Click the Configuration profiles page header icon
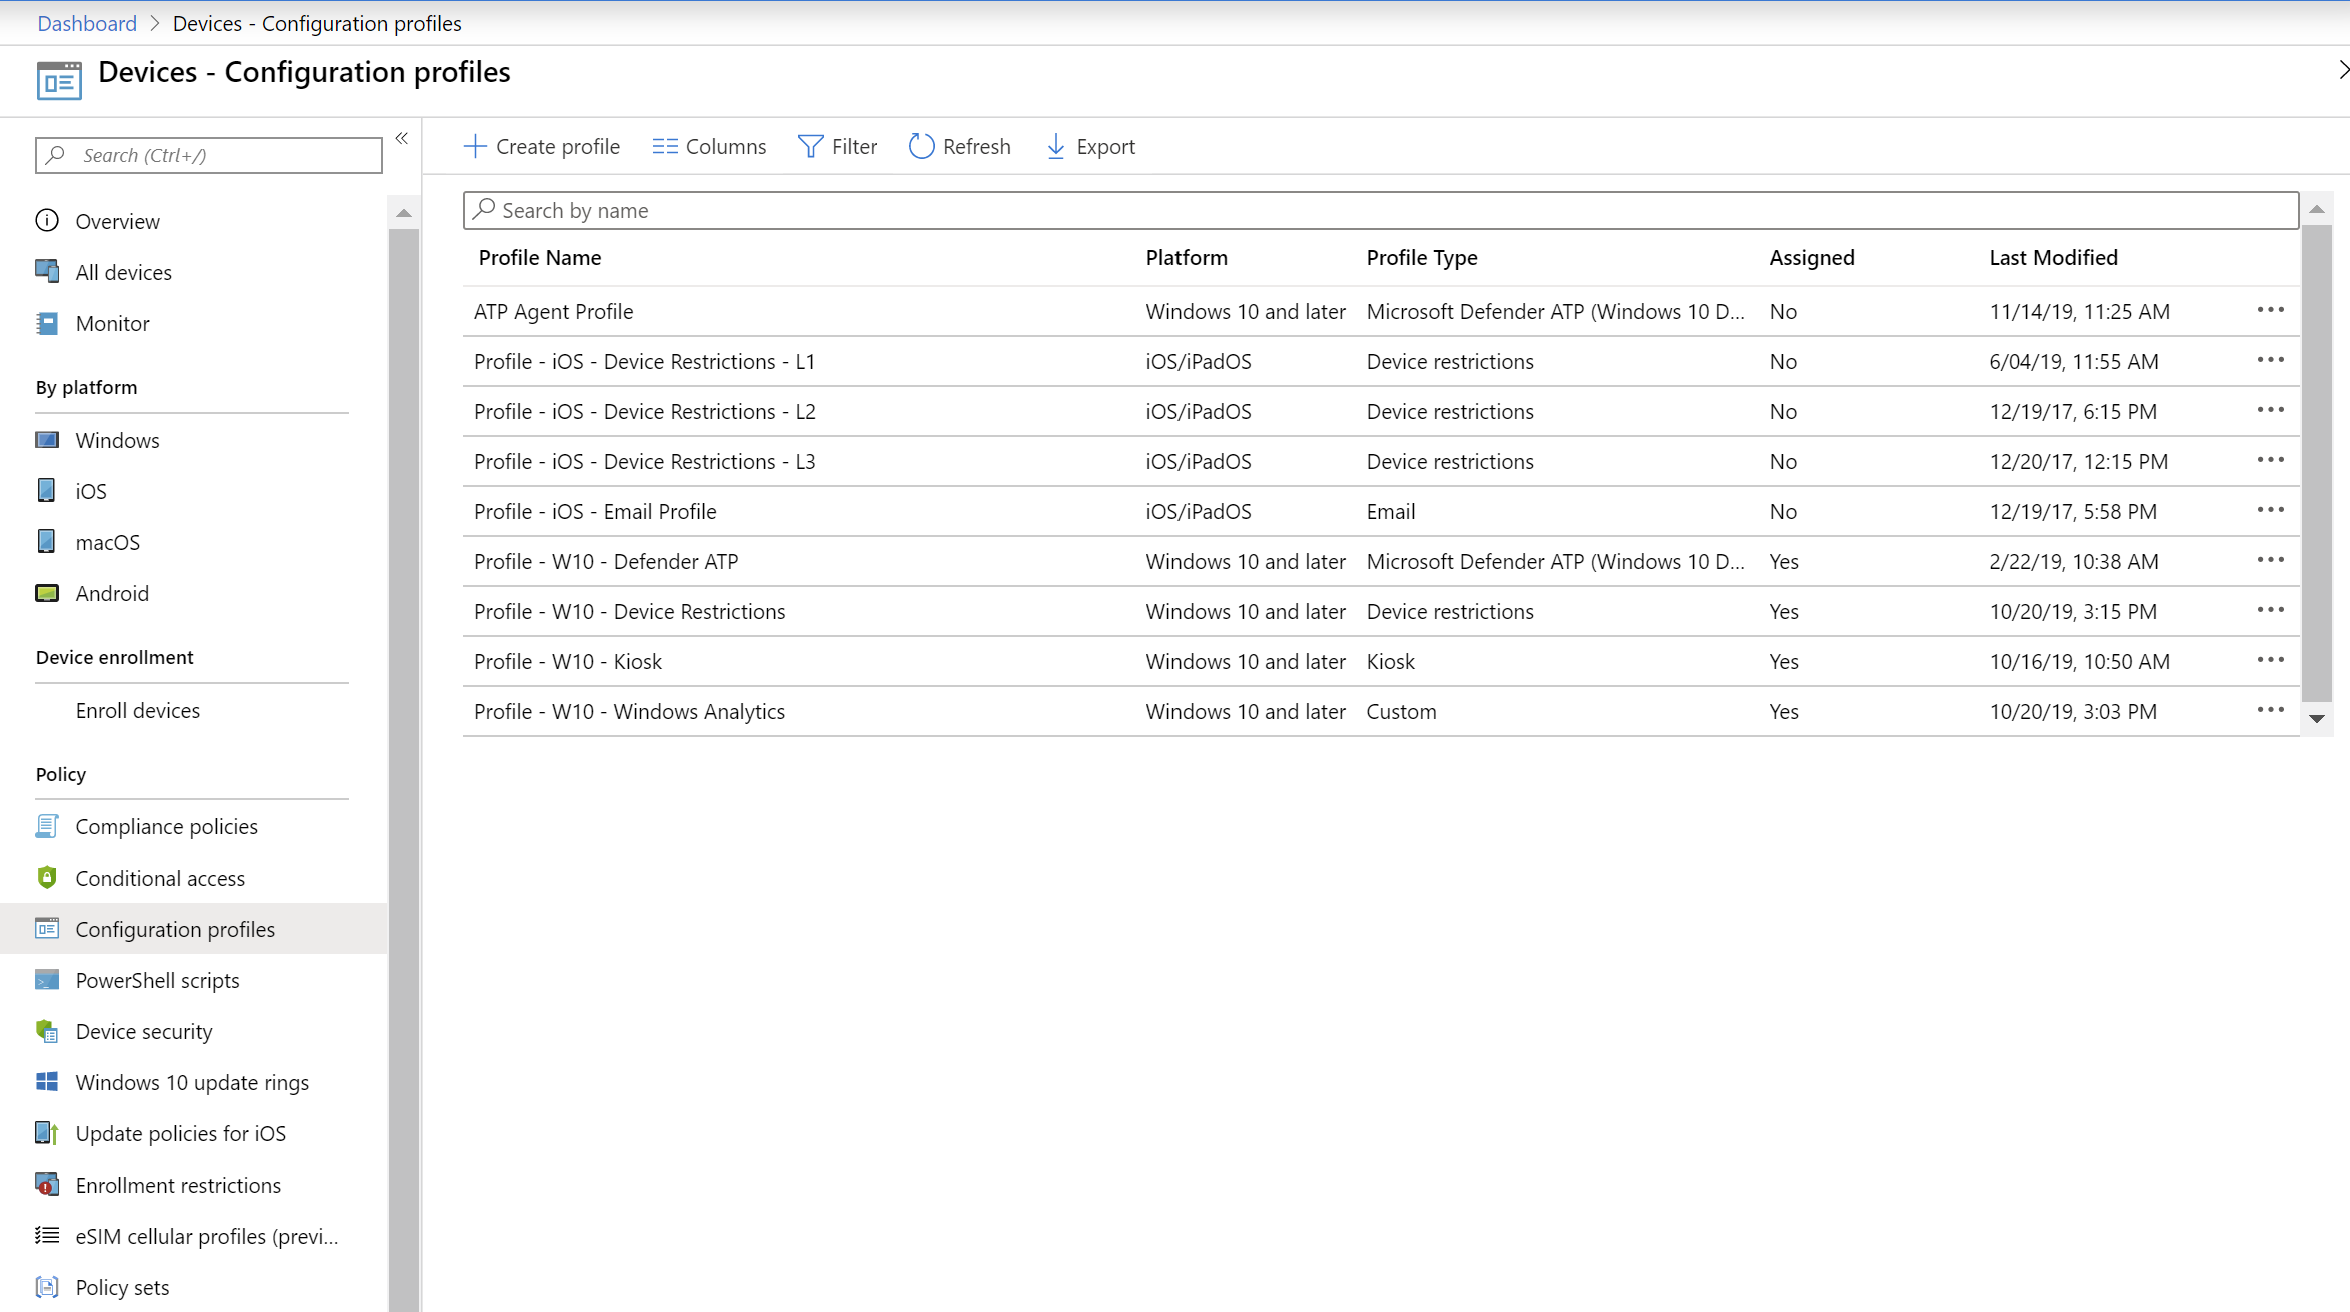The height and width of the screenshot is (1312, 2350). (x=59, y=80)
